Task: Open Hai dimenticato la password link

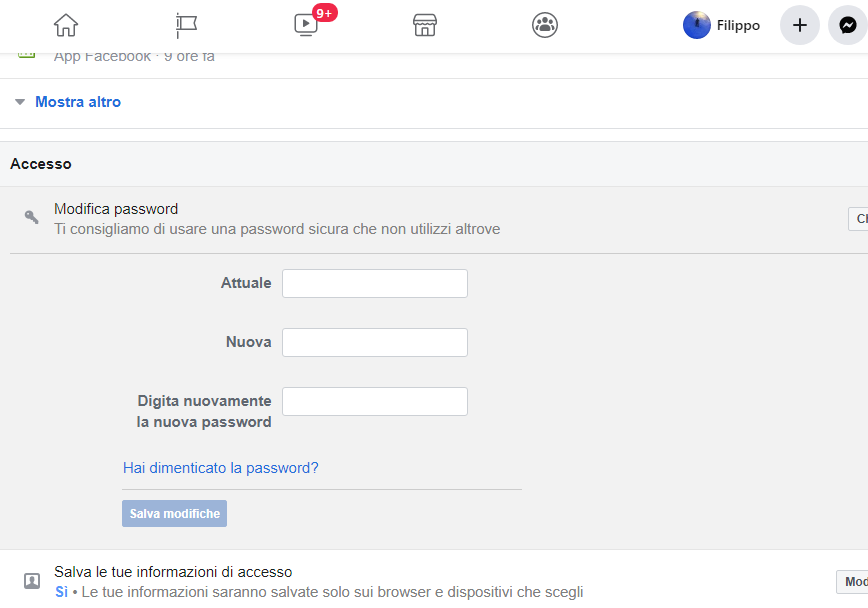Action: (x=220, y=468)
